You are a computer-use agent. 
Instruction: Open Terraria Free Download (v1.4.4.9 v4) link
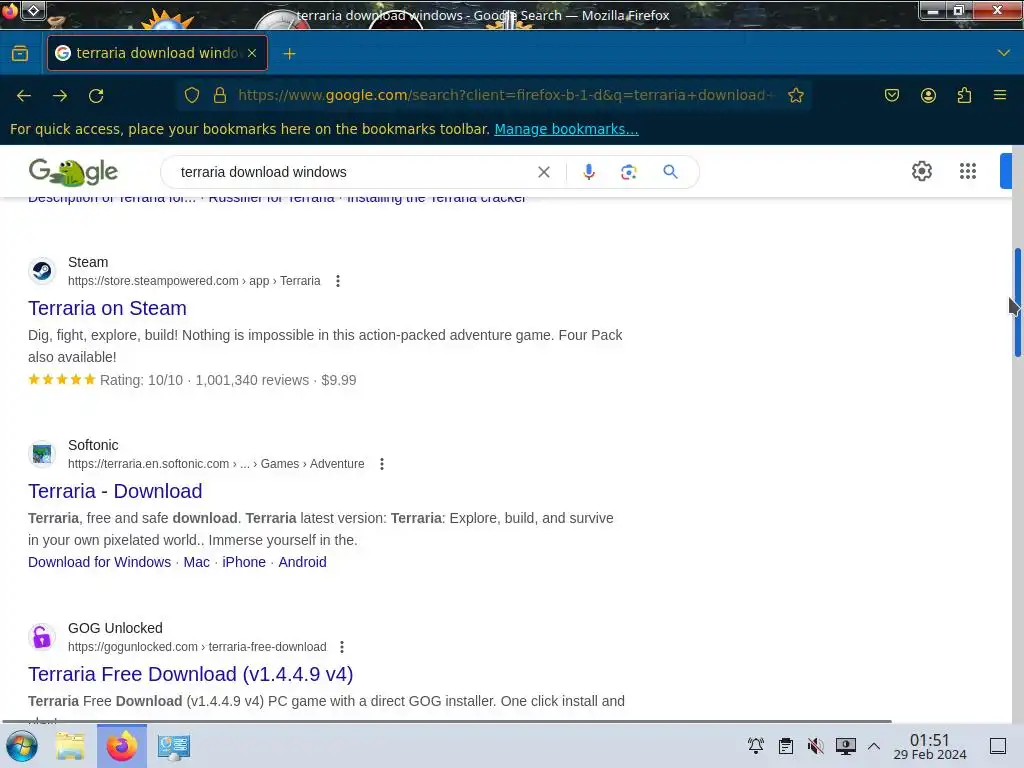(191, 674)
